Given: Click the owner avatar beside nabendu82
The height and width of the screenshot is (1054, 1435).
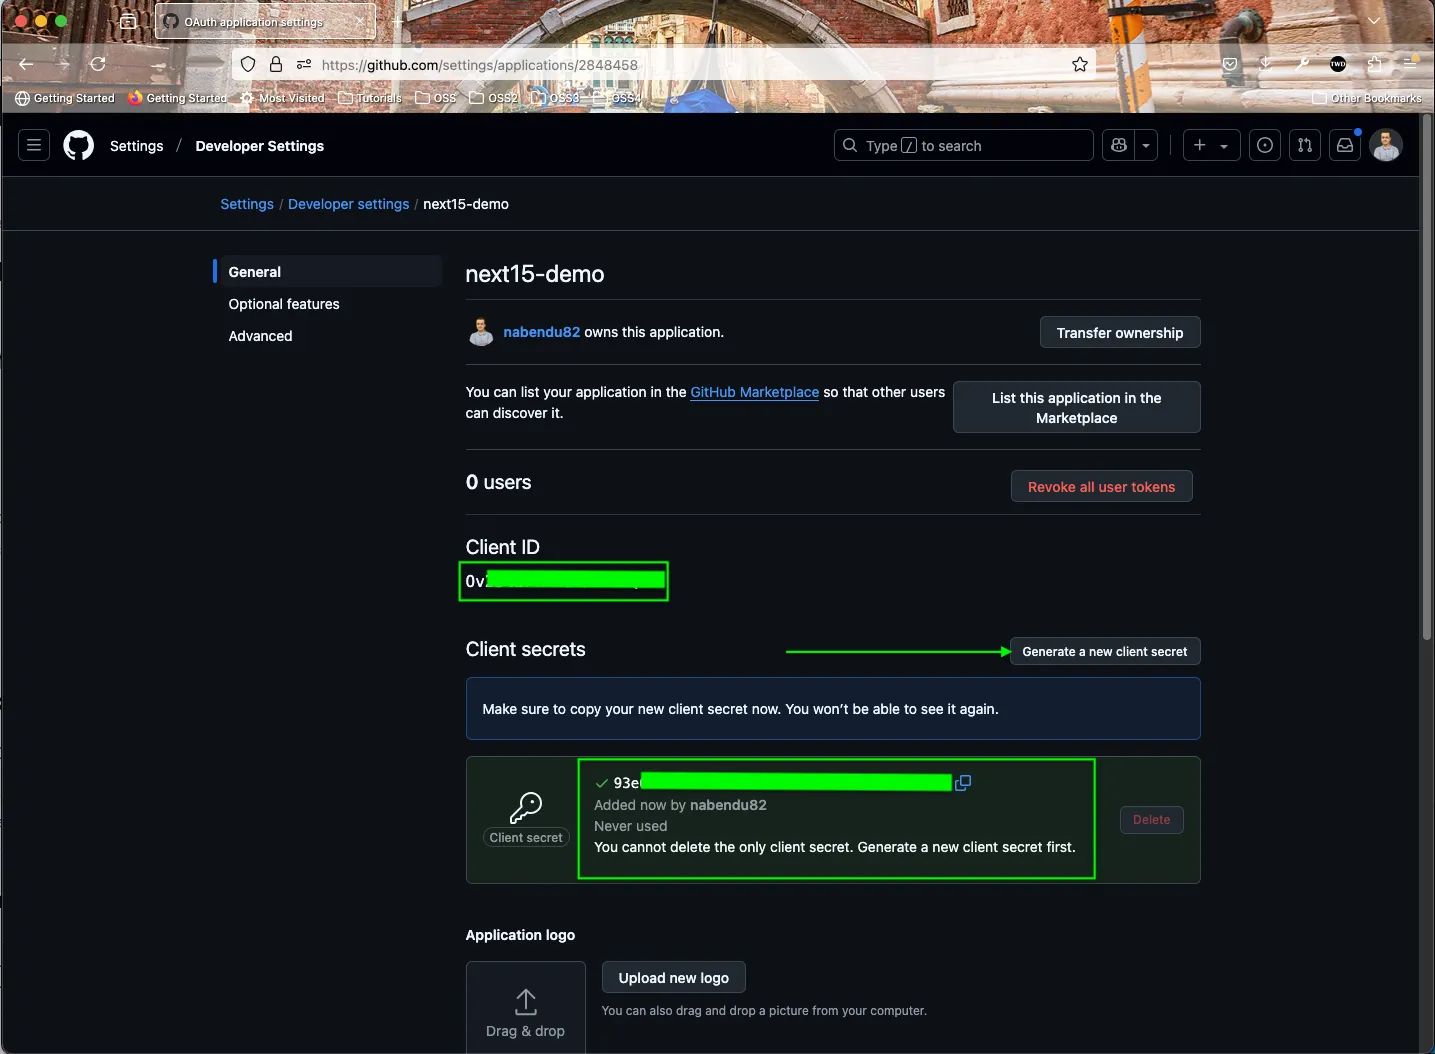Looking at the screenshot, I should [x=481, y=332].
